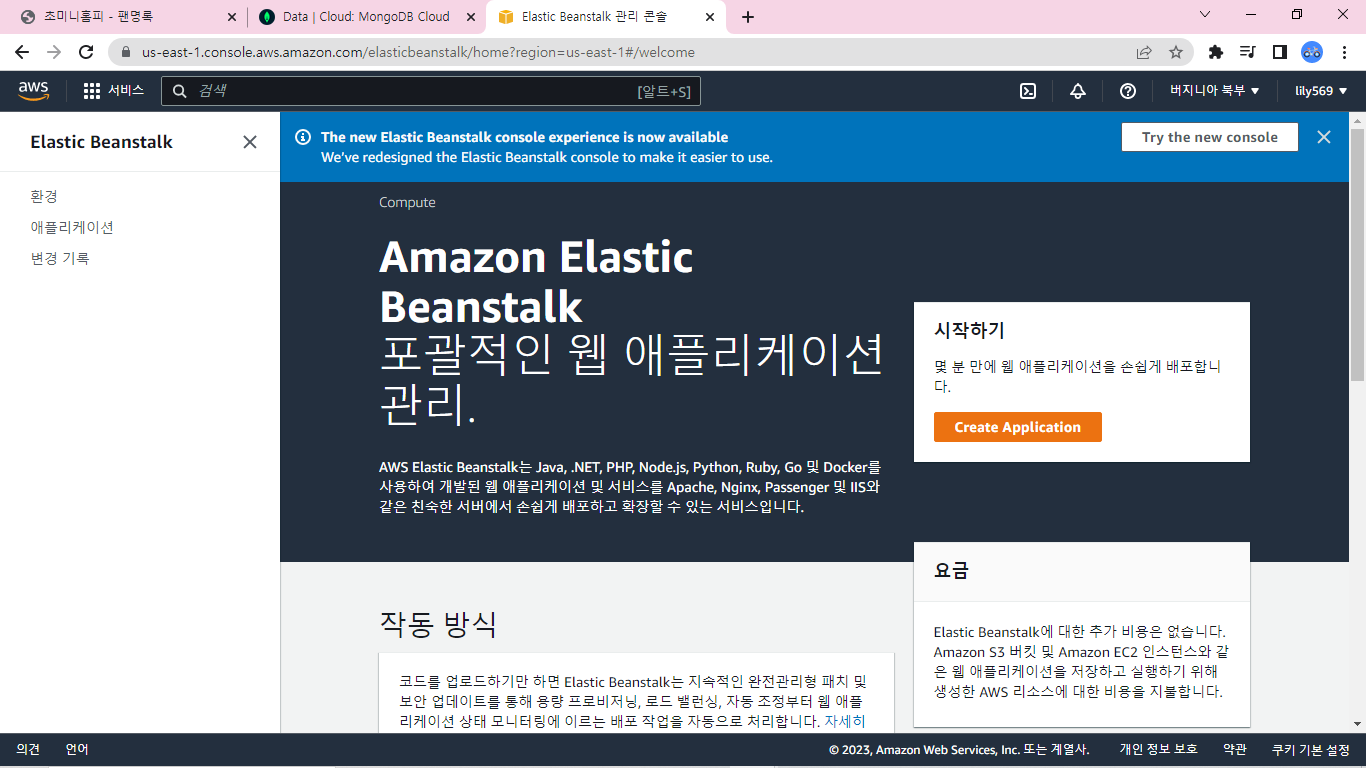Image resolution: width=1366 pixels, height=768 pixels.
Task: Close the Elastic Beanstalk browser tab
Action: coord(711,17)
